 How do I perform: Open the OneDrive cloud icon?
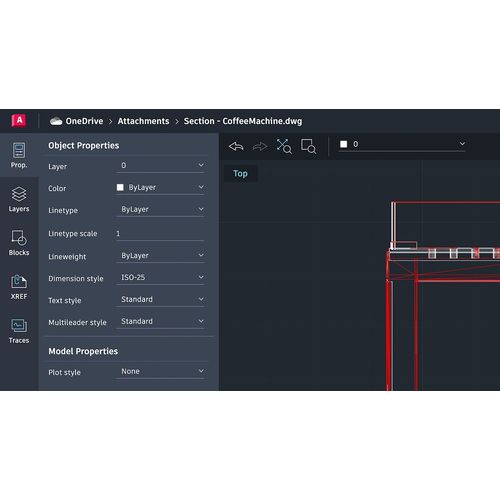point(56,121)
